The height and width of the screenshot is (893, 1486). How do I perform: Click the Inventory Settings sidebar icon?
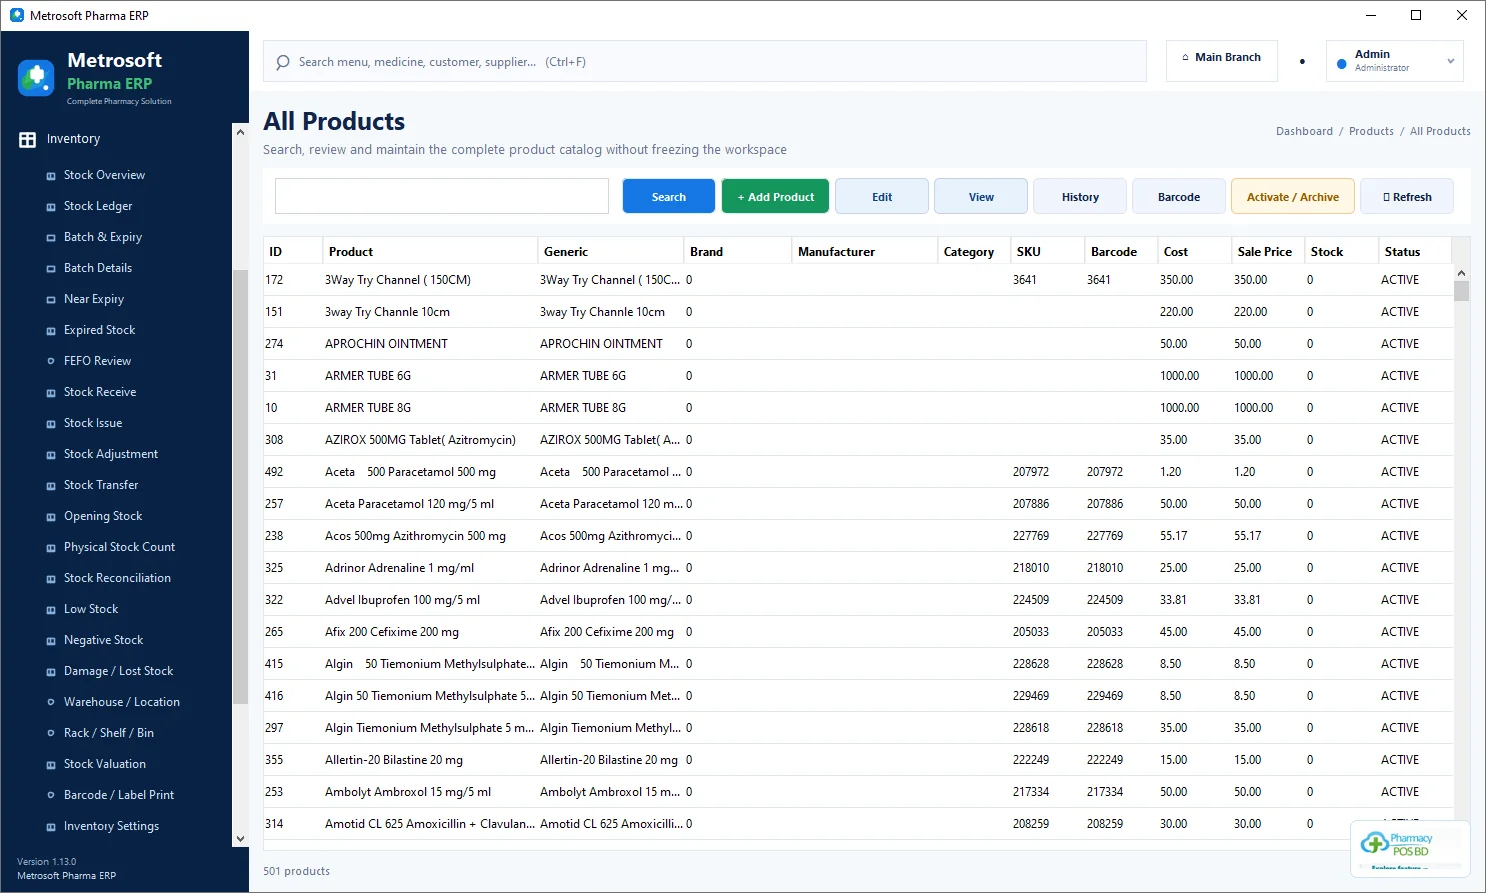(51, 827)
